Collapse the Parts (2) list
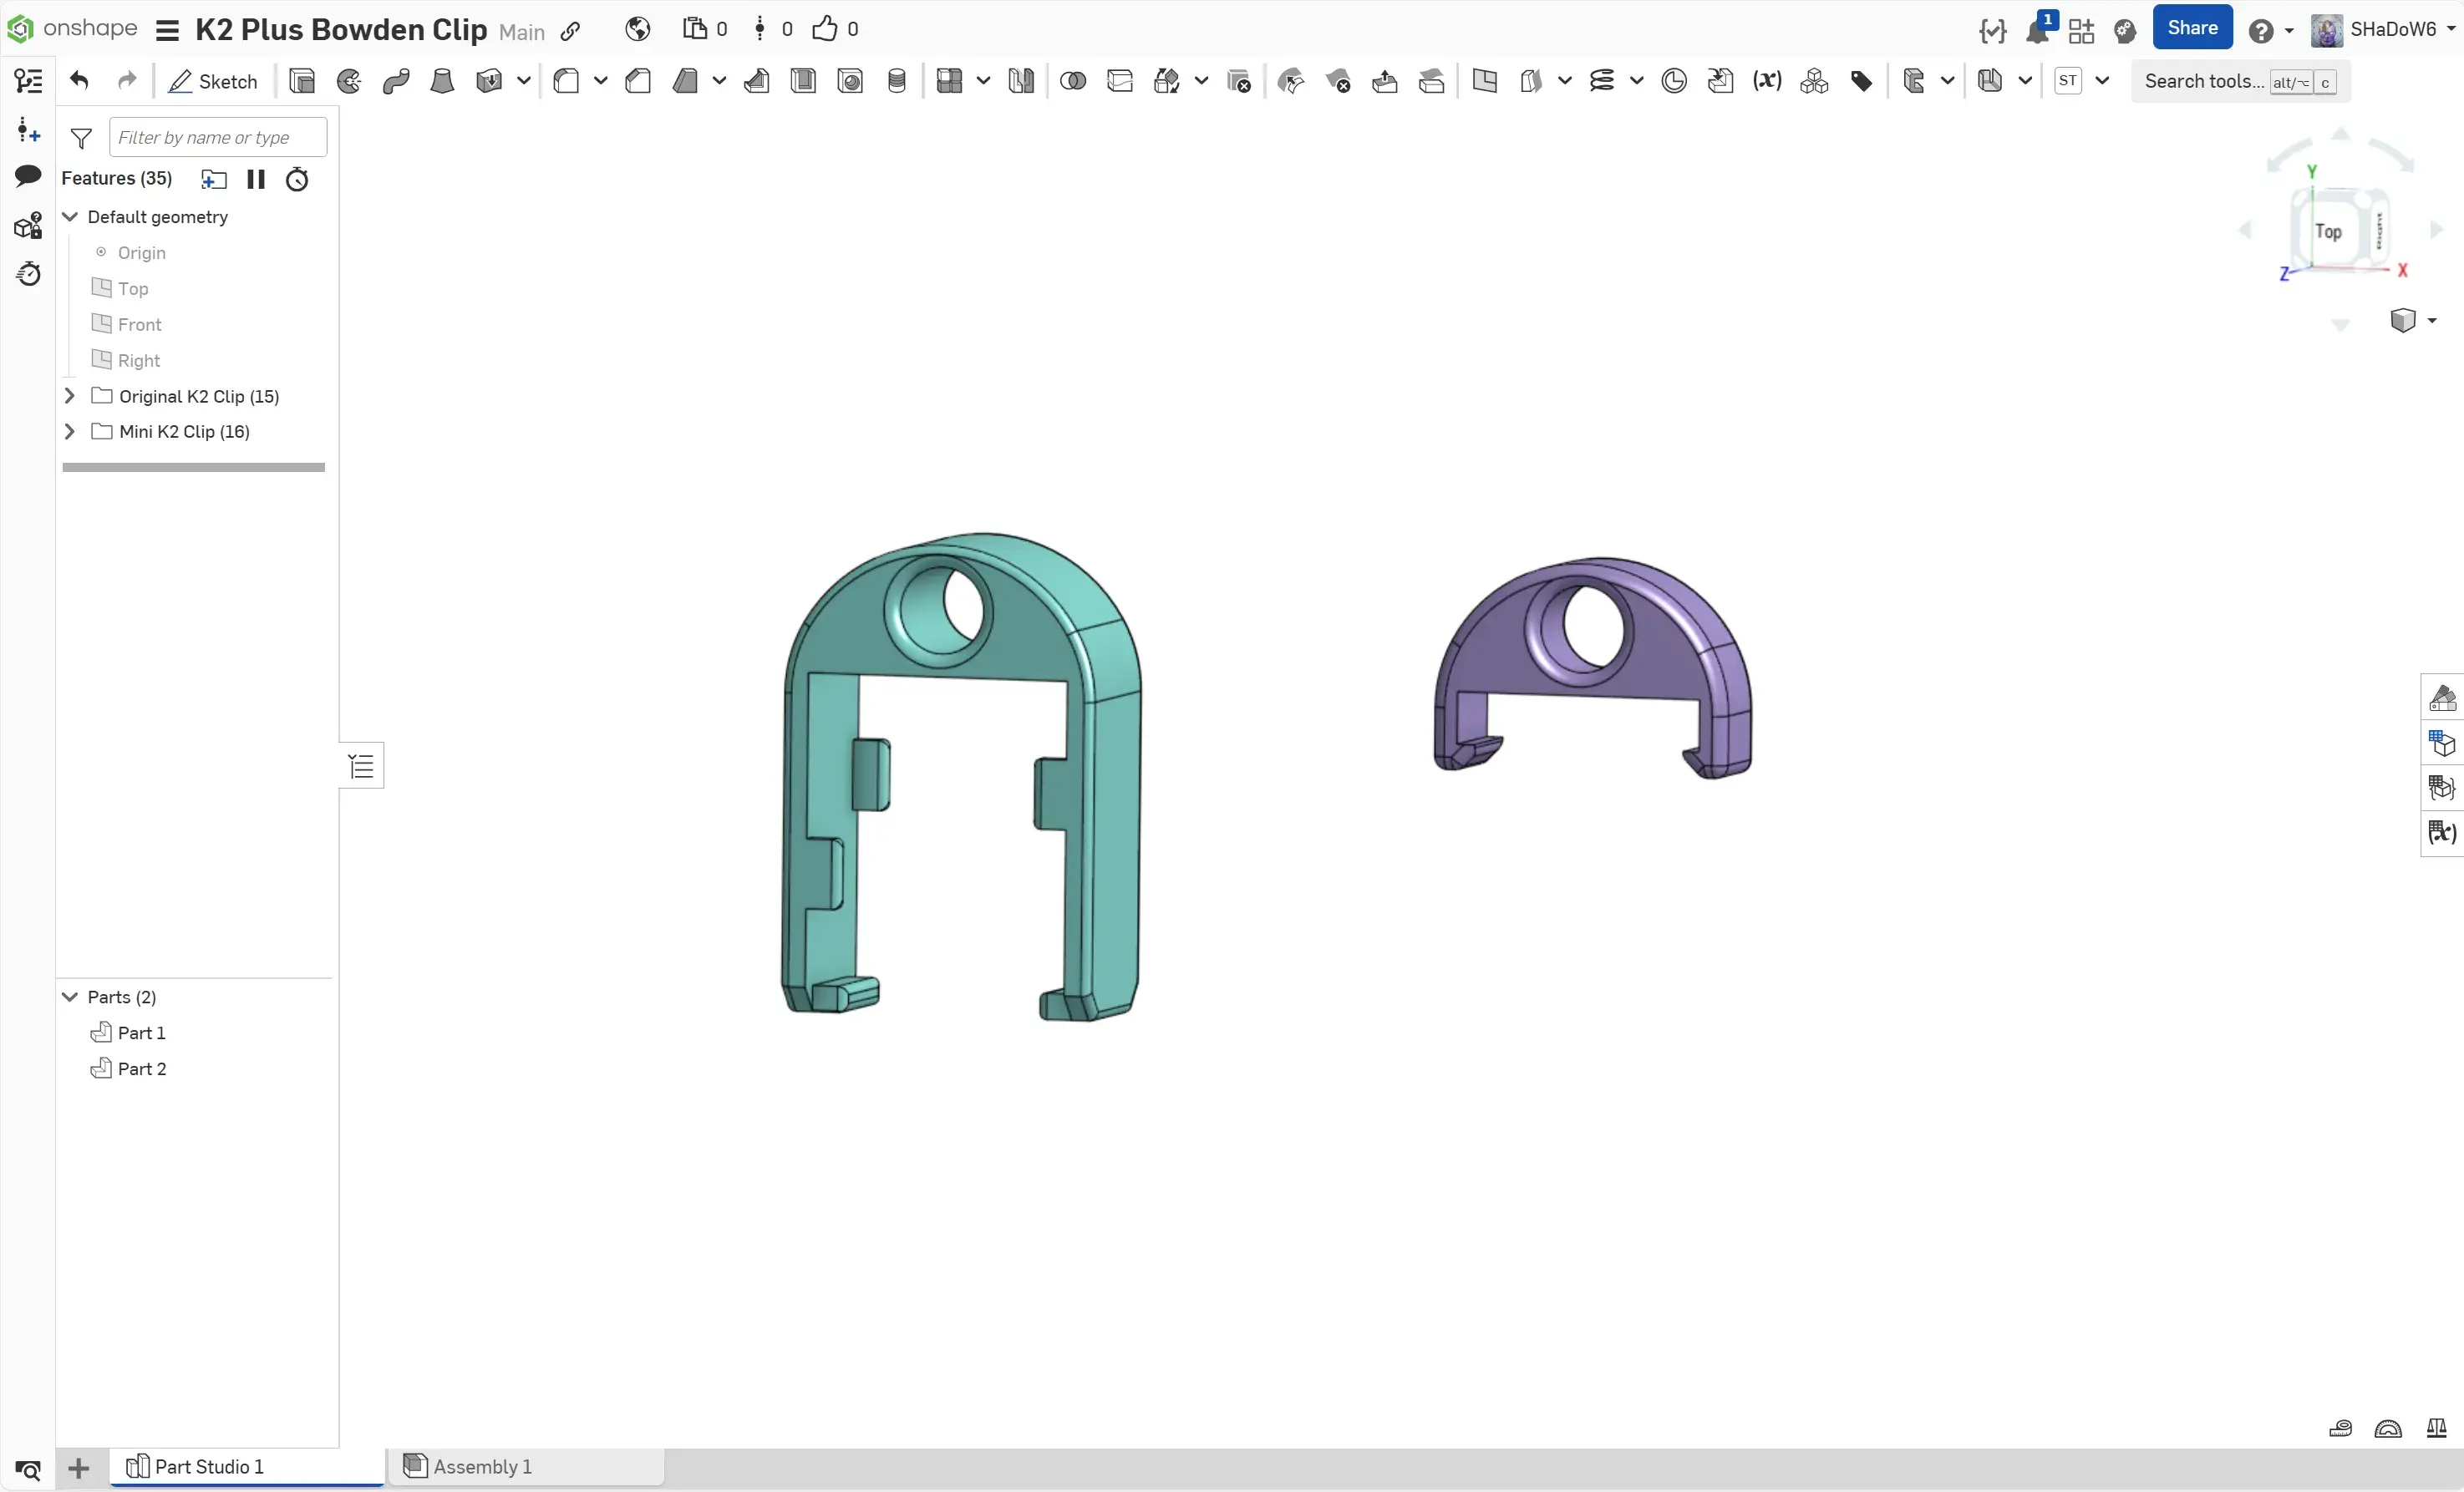The height and width of the screenshot is (1492, 2464). pyautogui.click(x=70, y=997)
